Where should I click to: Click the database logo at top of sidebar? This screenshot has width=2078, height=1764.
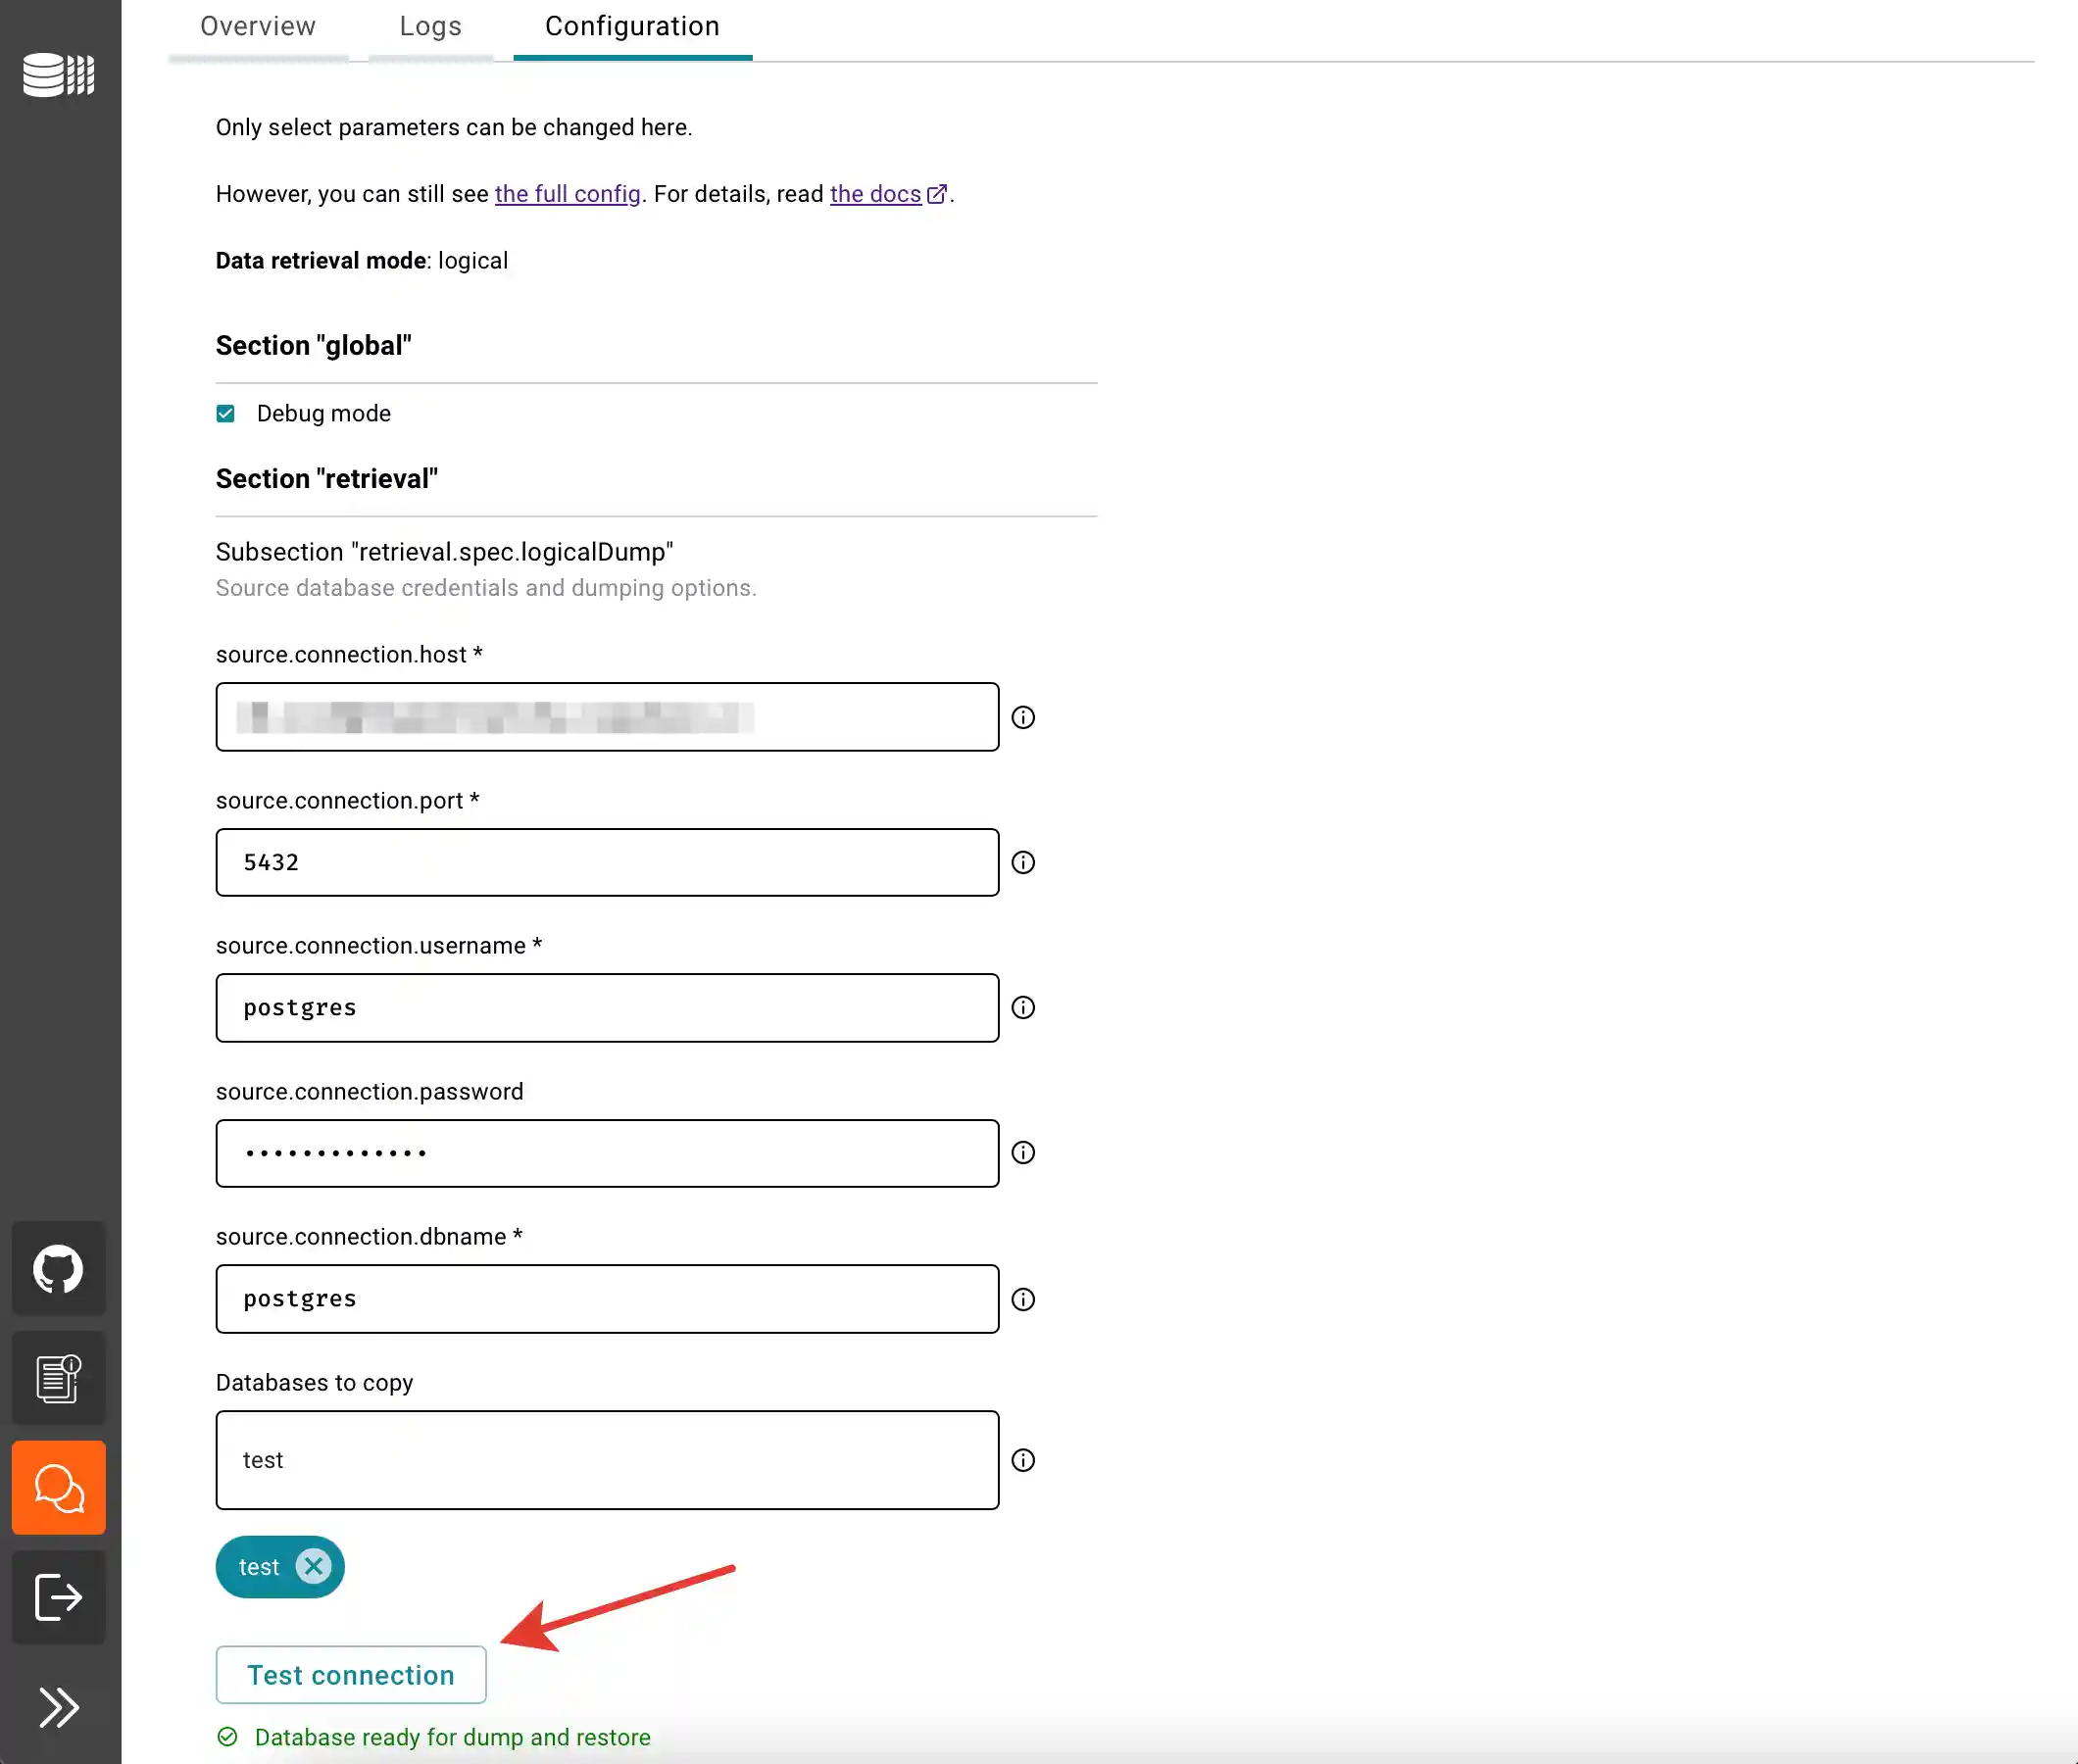[57, 75]
